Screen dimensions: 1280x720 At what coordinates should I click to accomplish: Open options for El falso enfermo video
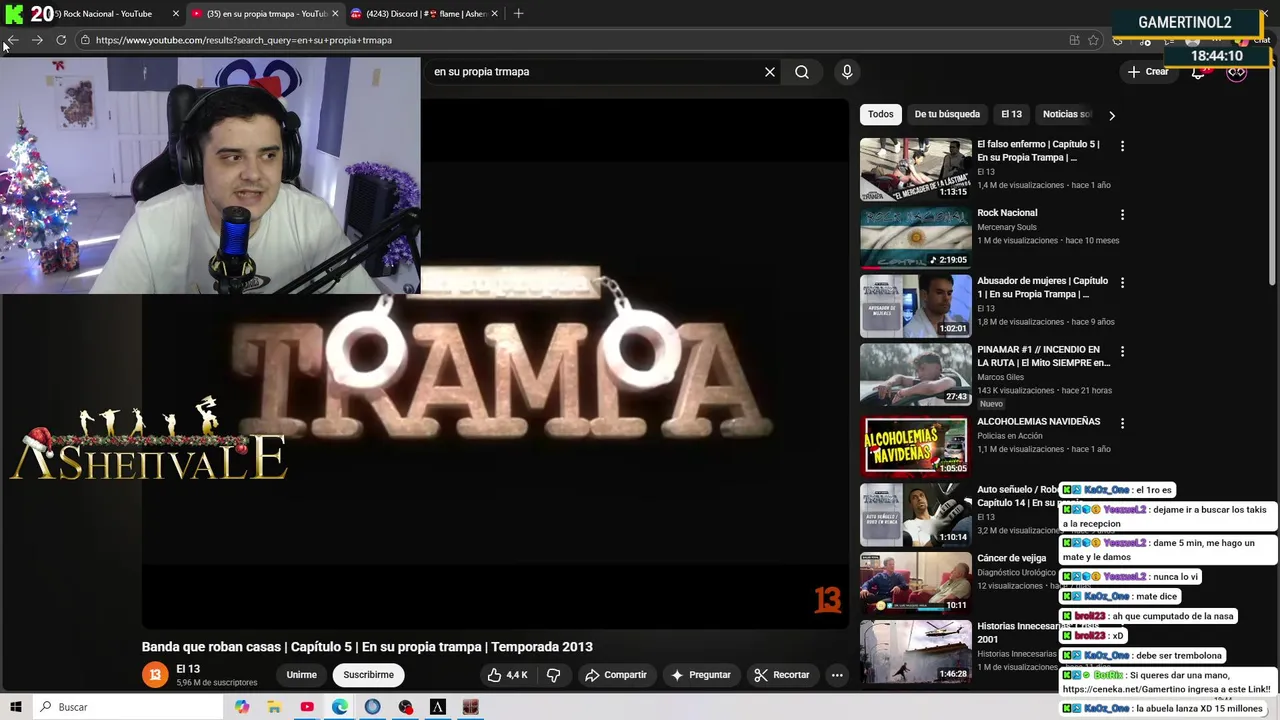click(1122, 146)
